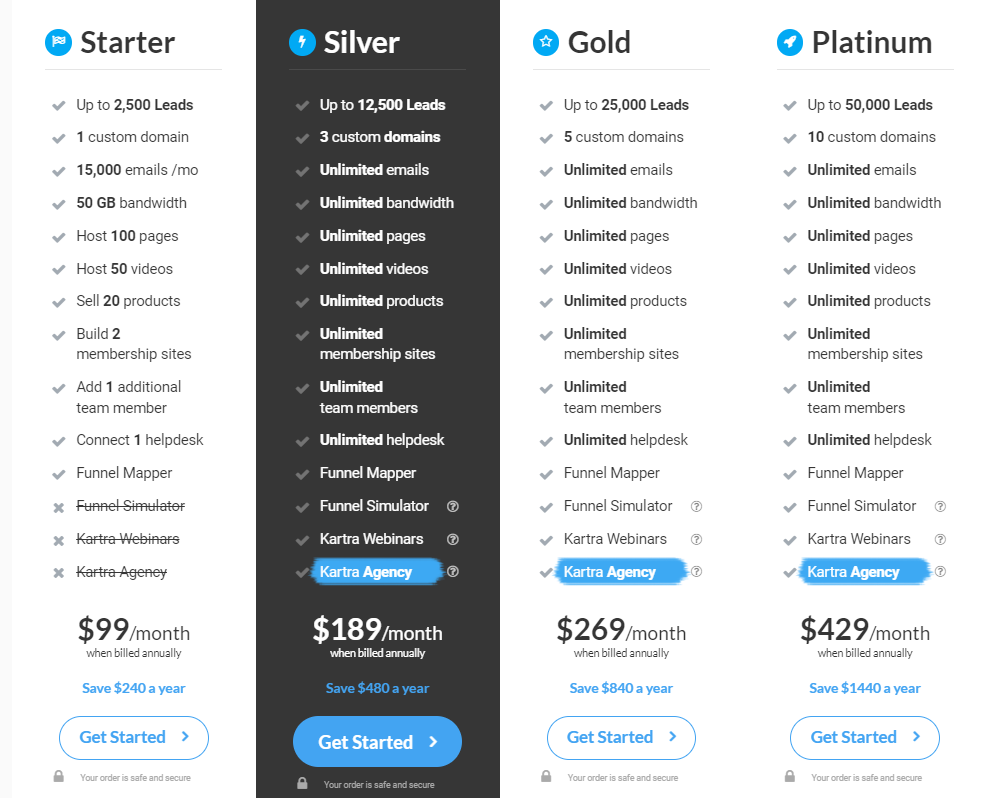984x798 pixels.
Task: Click the Starter plan flag icon
Action: click(58, 42)
